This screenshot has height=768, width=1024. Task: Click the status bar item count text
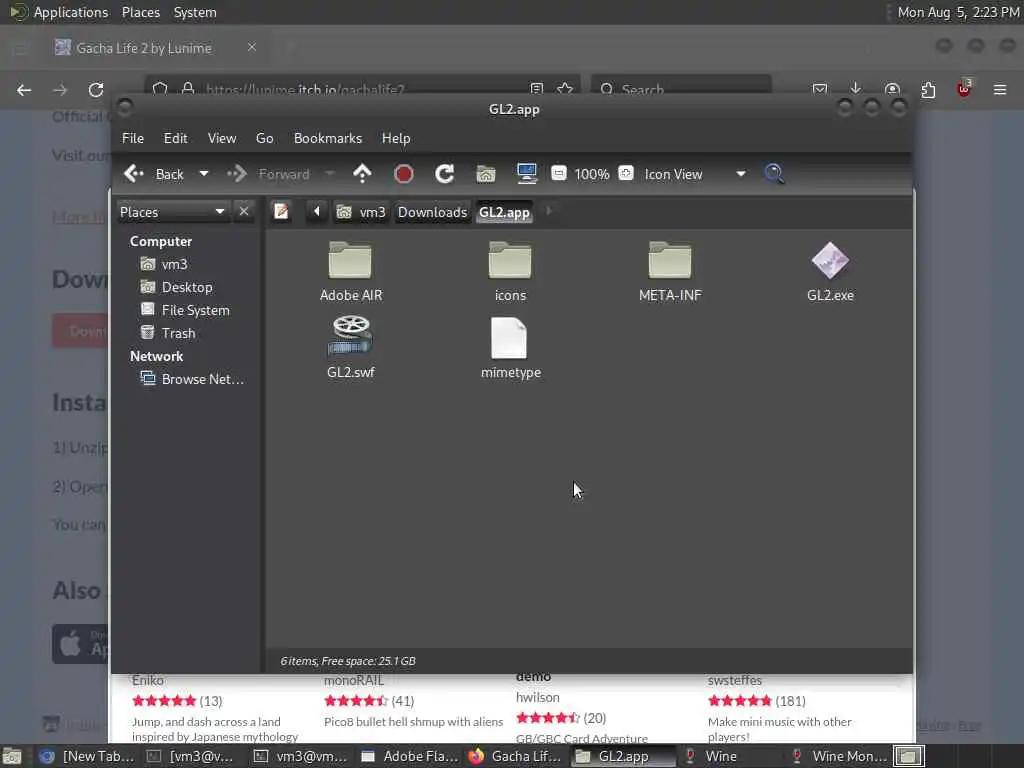[348, 661]
